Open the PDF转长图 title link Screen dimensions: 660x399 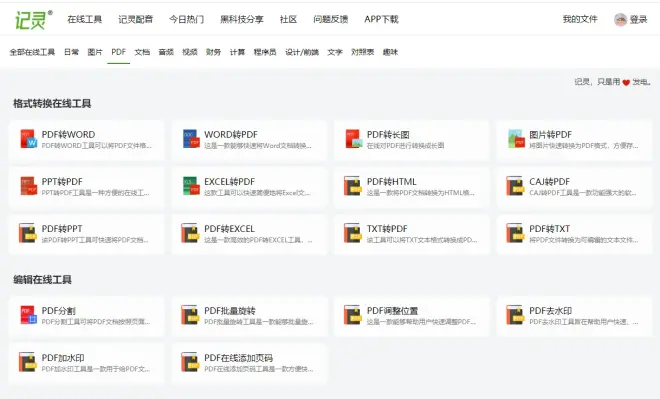pos(388,135)
